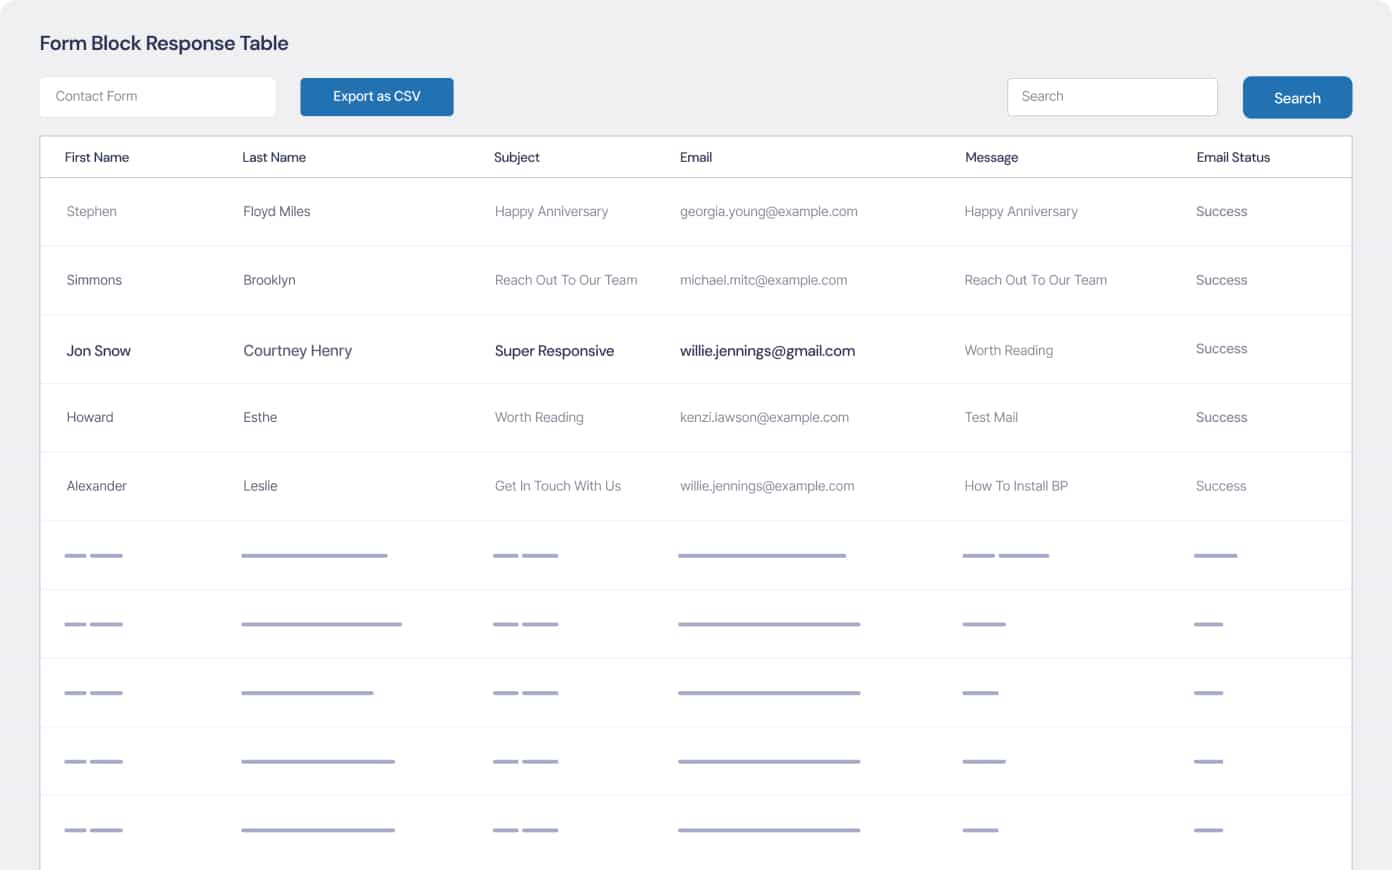The image size is (1392, 870).
Task: Click the Last Name column header
Action: [274, 157]
